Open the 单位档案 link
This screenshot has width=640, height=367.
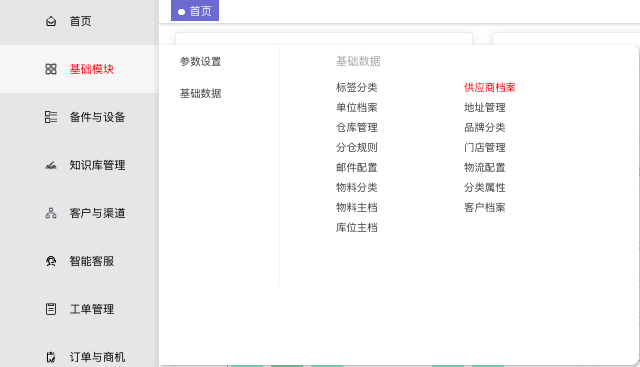pos(356,107)
